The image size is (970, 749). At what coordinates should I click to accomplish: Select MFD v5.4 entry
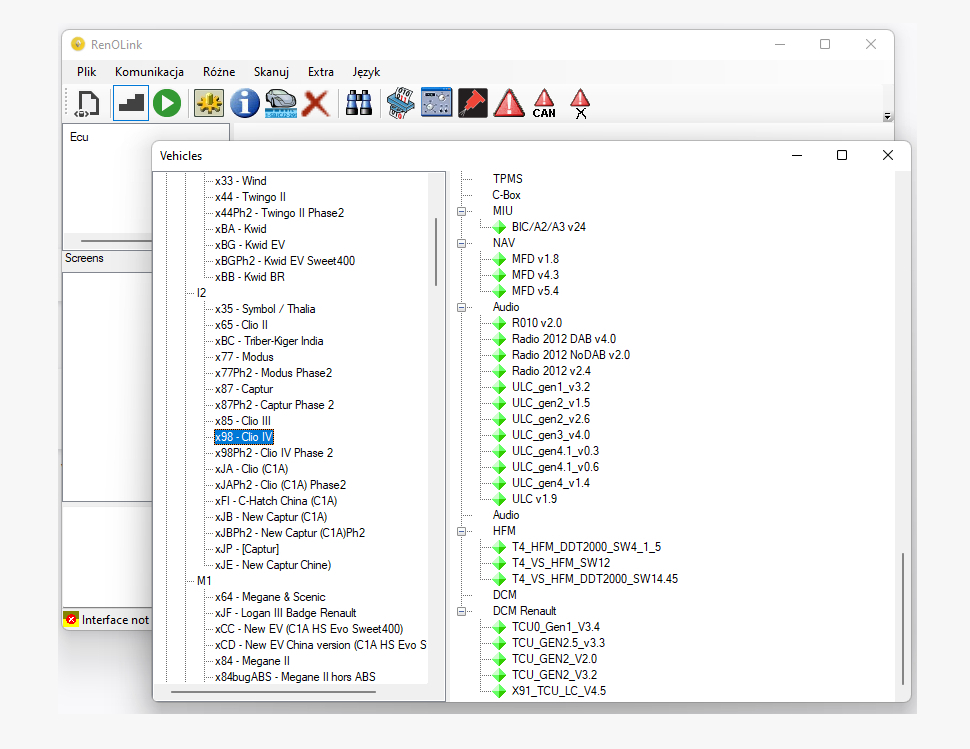535,291
